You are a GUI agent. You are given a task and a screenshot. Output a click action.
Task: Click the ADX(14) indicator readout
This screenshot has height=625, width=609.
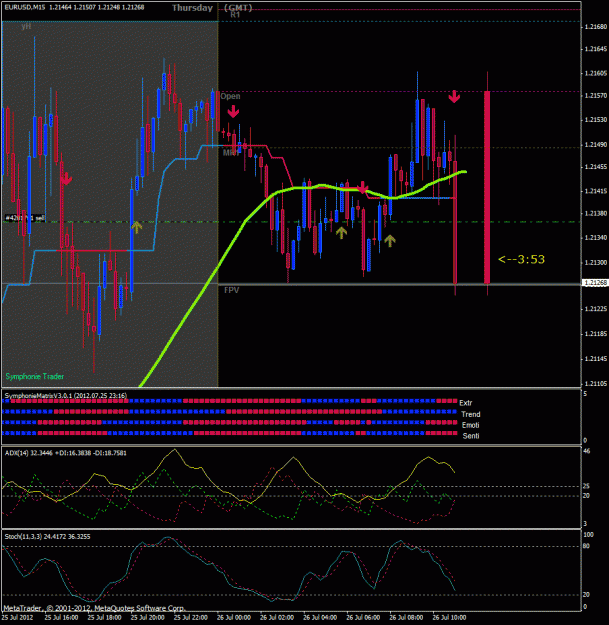(x=66, y=453)
